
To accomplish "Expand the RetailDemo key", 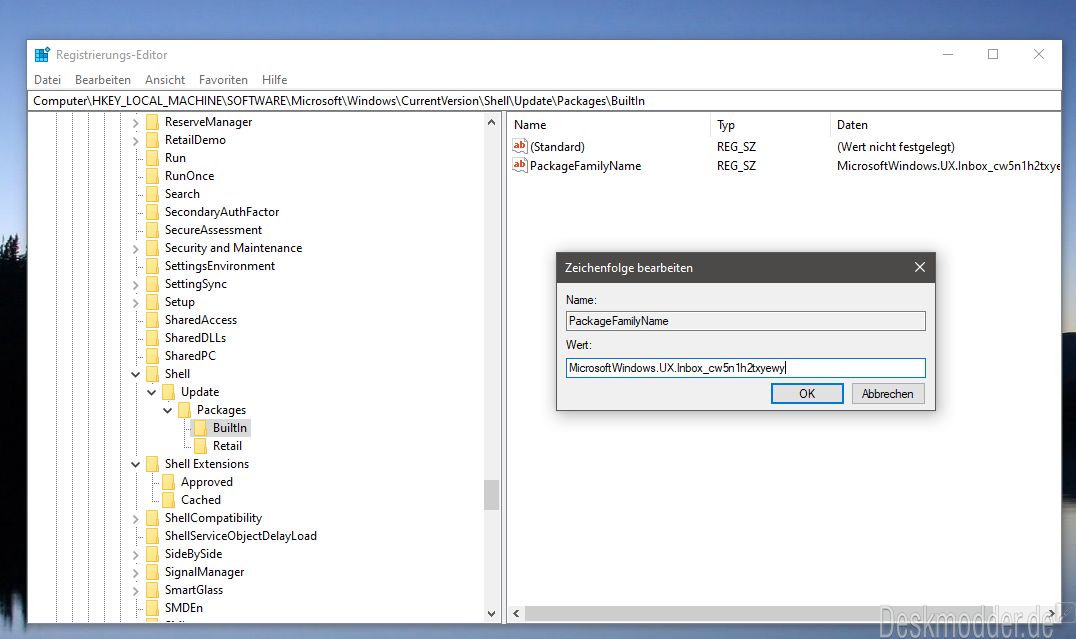I will tap(135, 141).
